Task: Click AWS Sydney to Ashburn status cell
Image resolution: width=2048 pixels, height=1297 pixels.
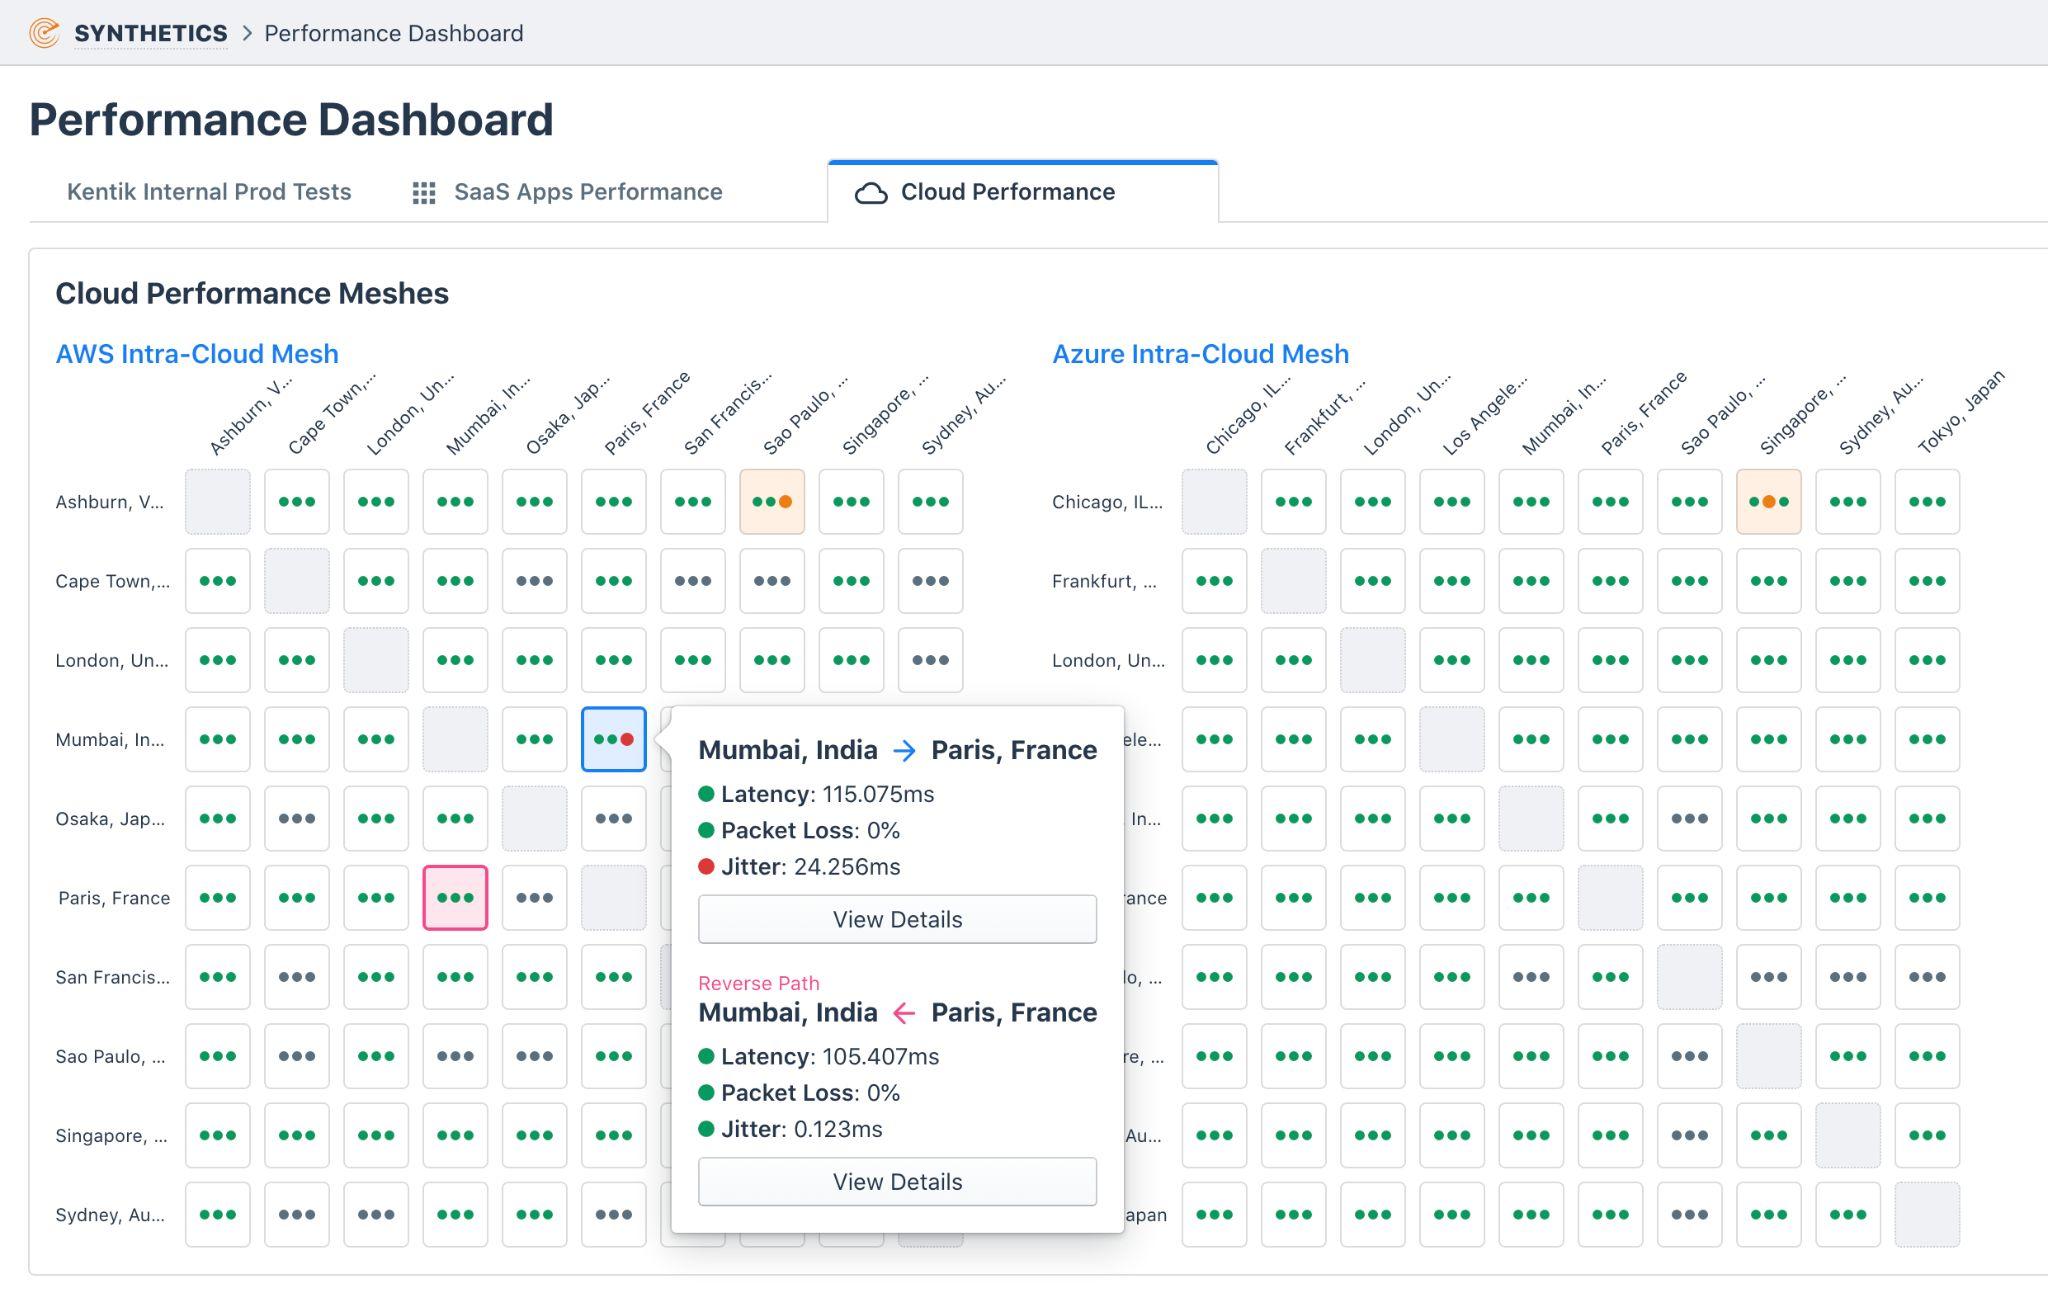Action: click(x=218, y=1215)
